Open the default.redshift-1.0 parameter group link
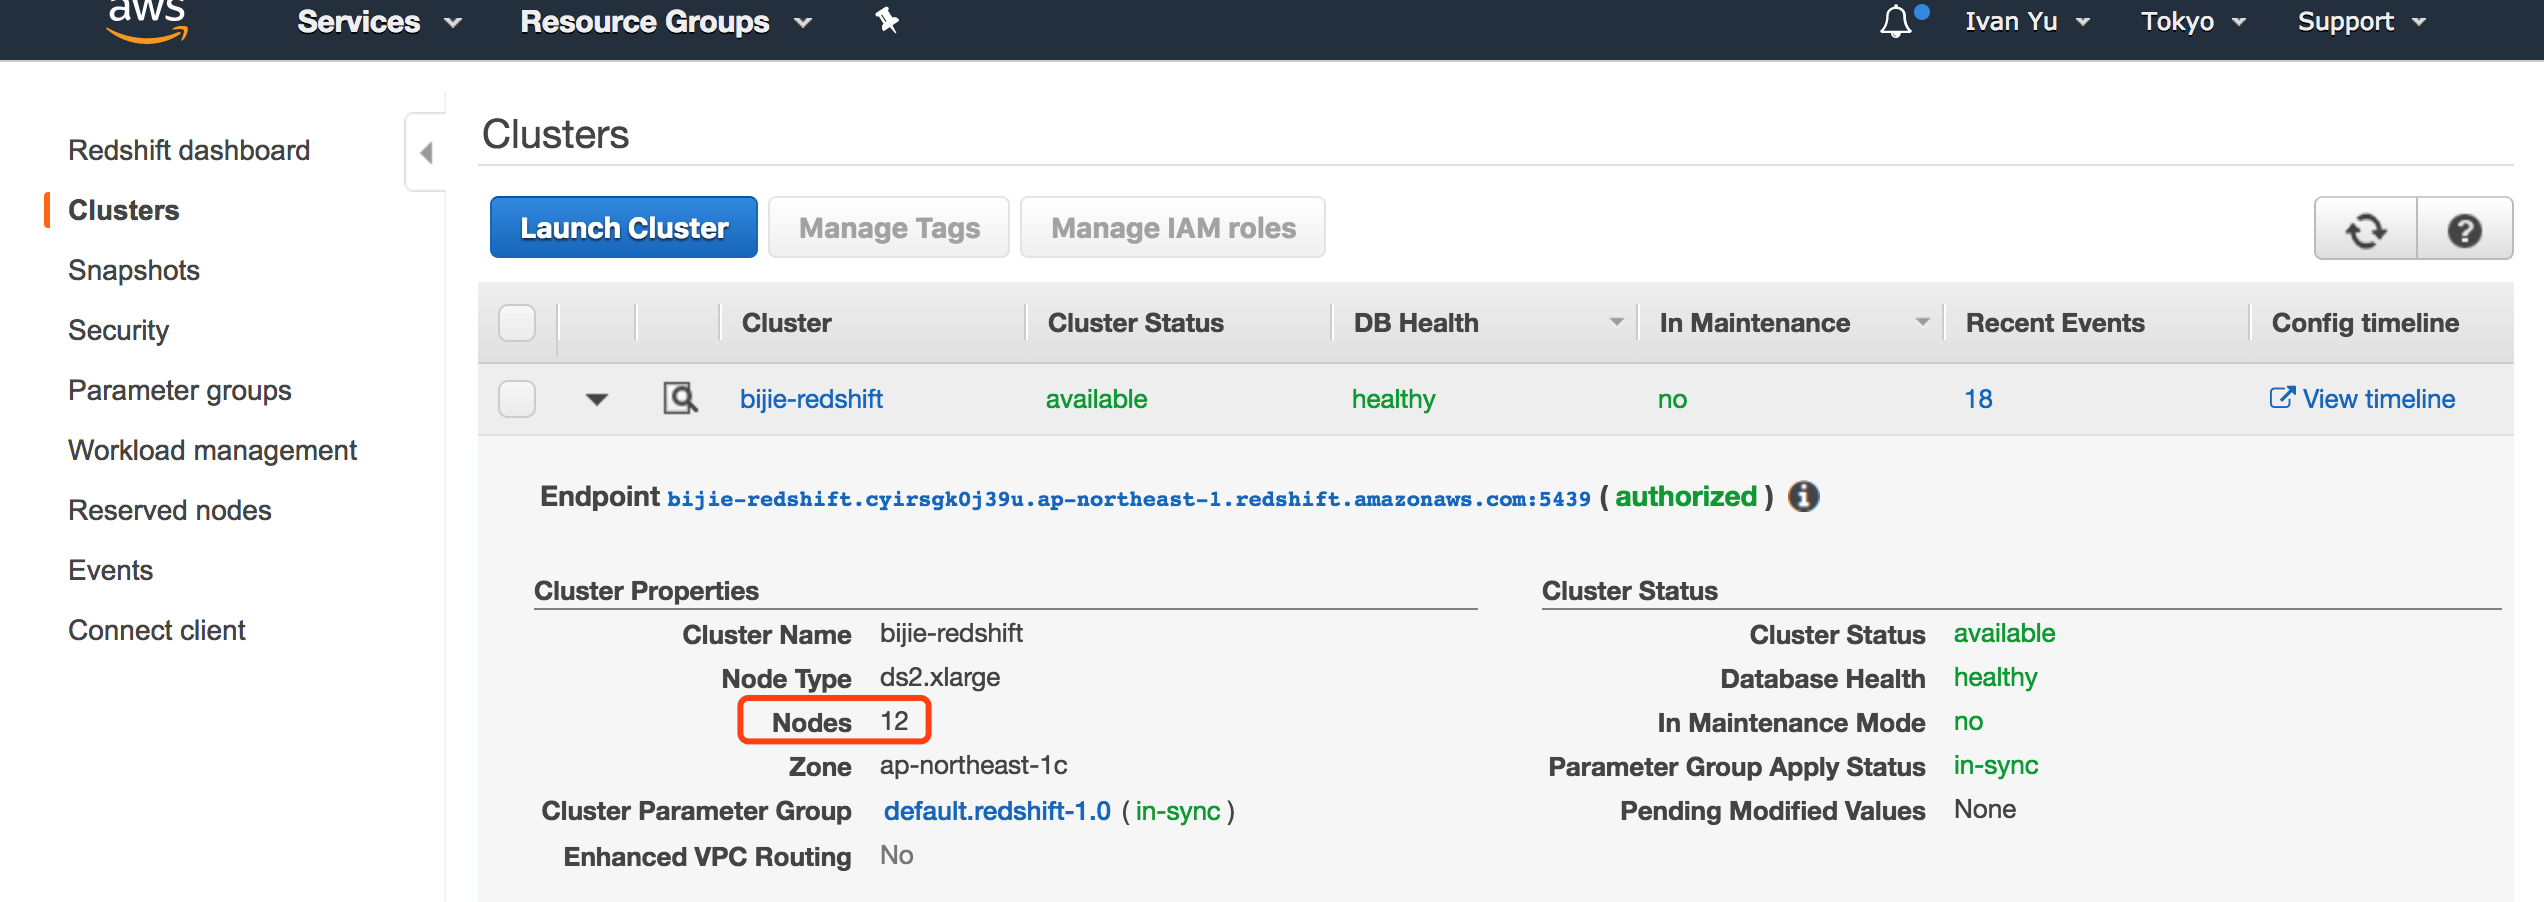Viewport: 2544px width, 902px height. 997,811
